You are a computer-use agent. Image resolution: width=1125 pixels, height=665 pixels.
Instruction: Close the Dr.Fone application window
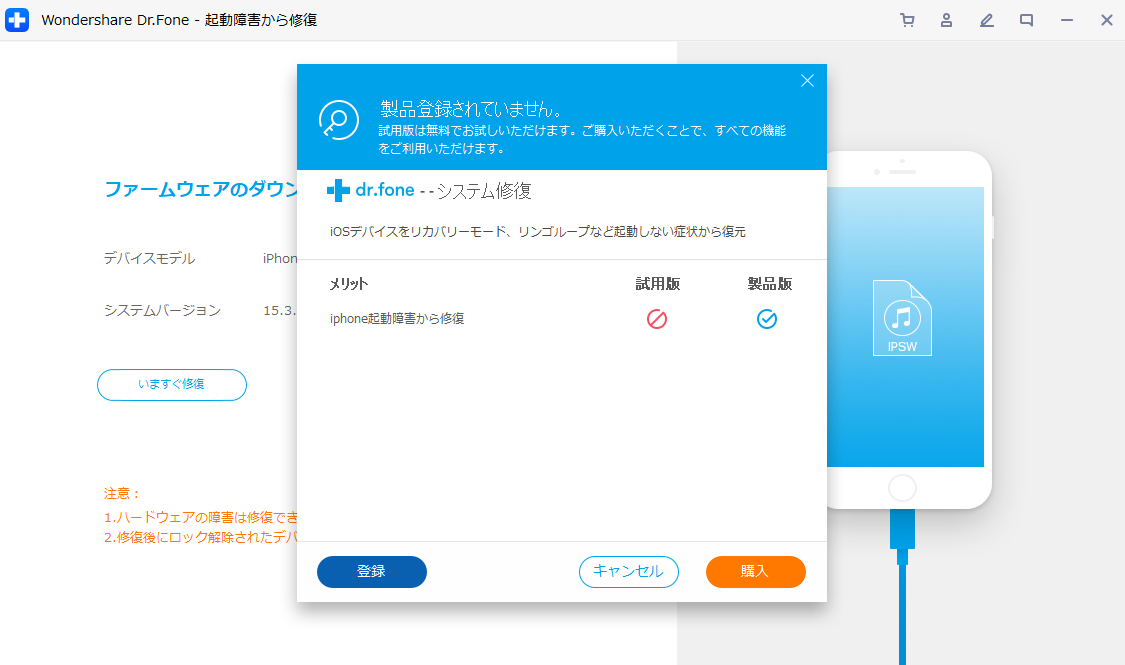tap(1106, 20)
